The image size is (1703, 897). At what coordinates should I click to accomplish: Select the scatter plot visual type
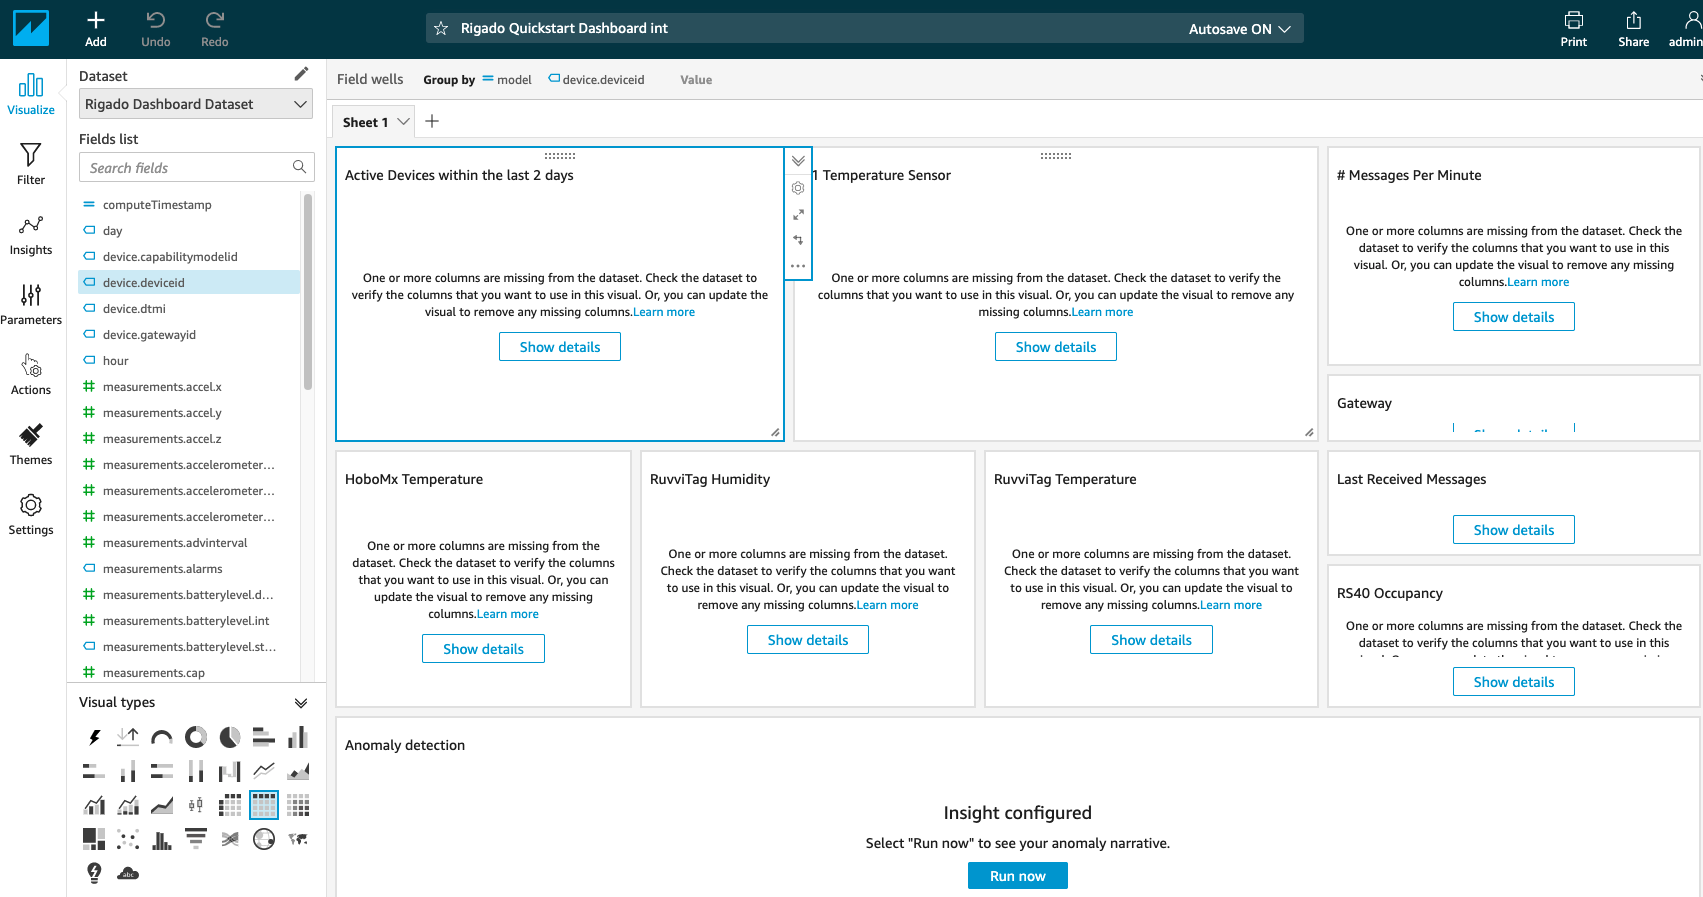(128, 838)
